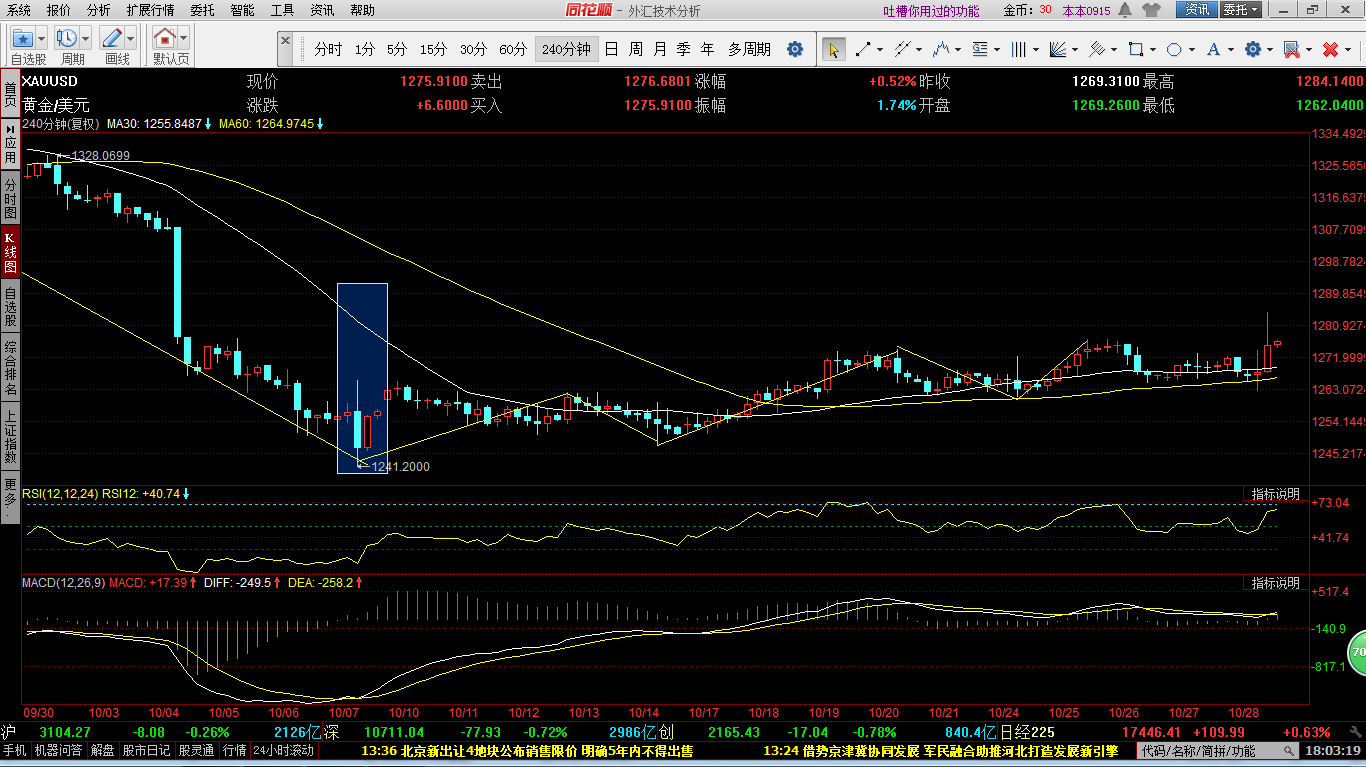Image resolution: width=1366 pixels, height=767 pixels.
Task: Open period settings gear icon
Action: pyautogui.click(x=795, y=49)
